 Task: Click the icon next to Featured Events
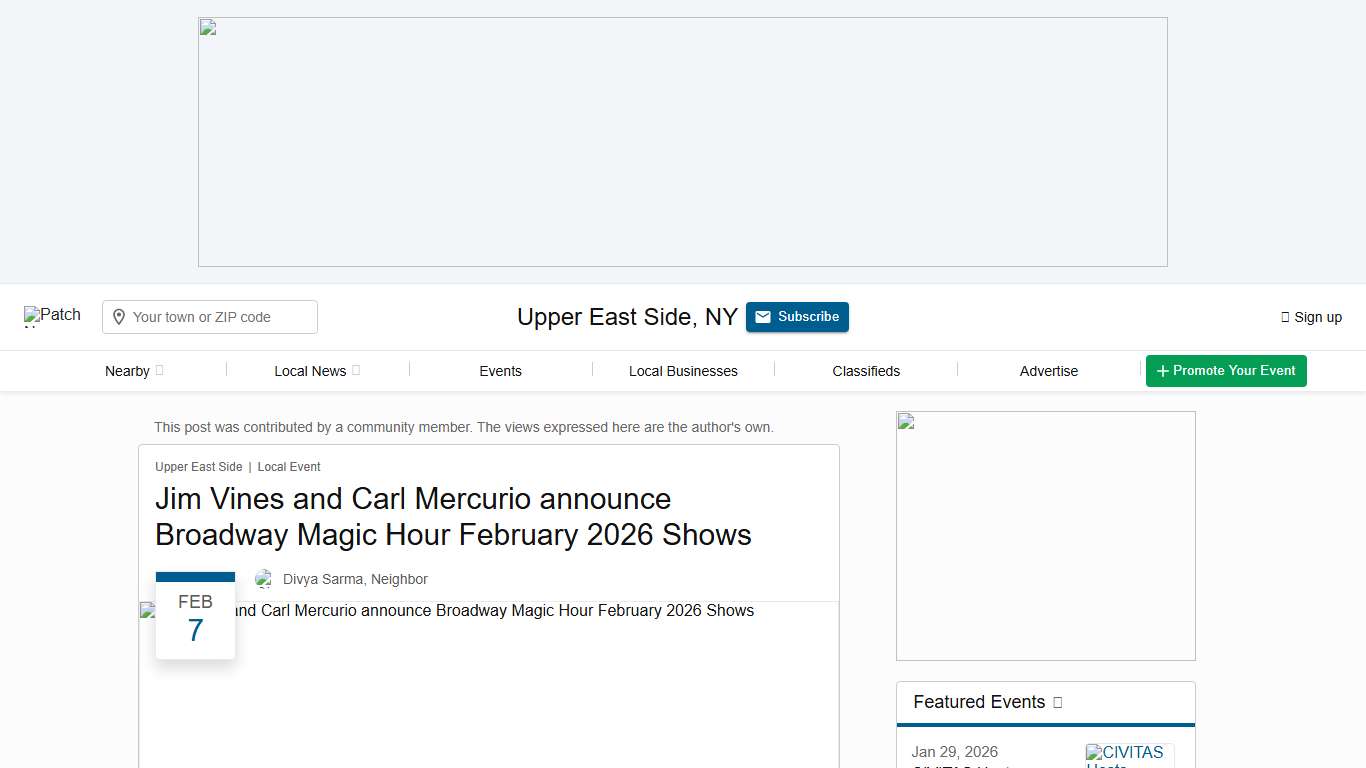pos(1058,702)
